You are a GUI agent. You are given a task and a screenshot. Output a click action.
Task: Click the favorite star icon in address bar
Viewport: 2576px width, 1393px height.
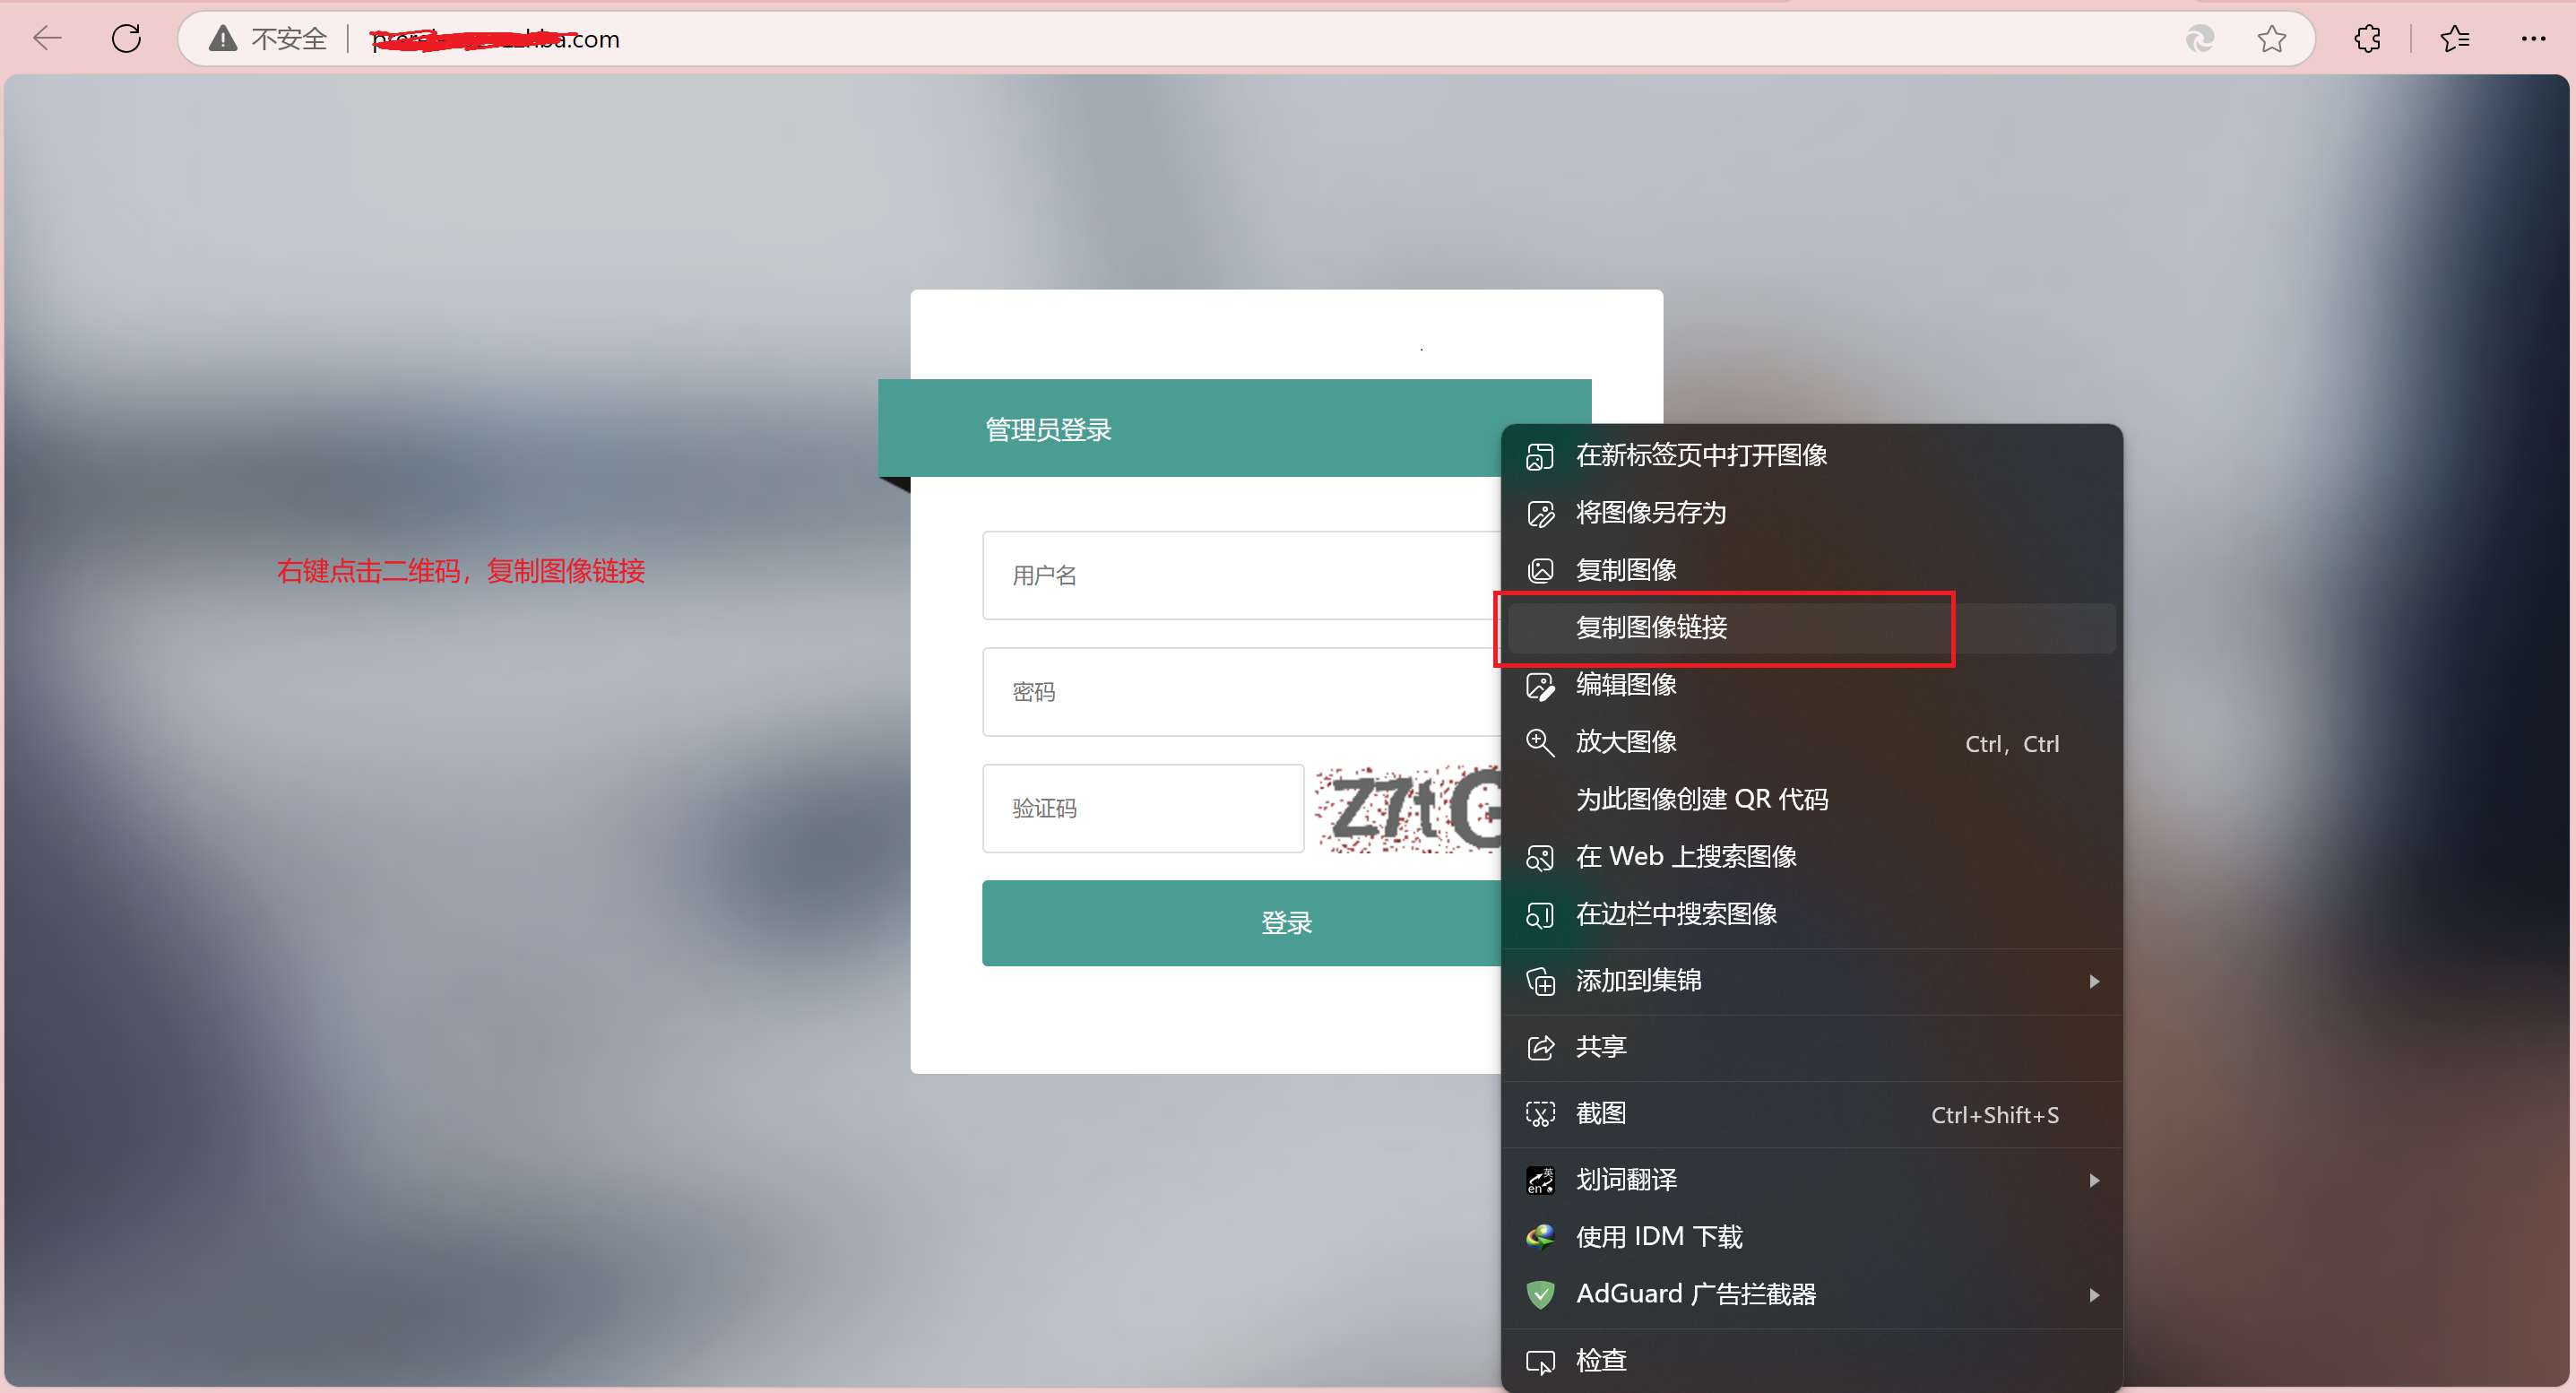click(2271, 39)
